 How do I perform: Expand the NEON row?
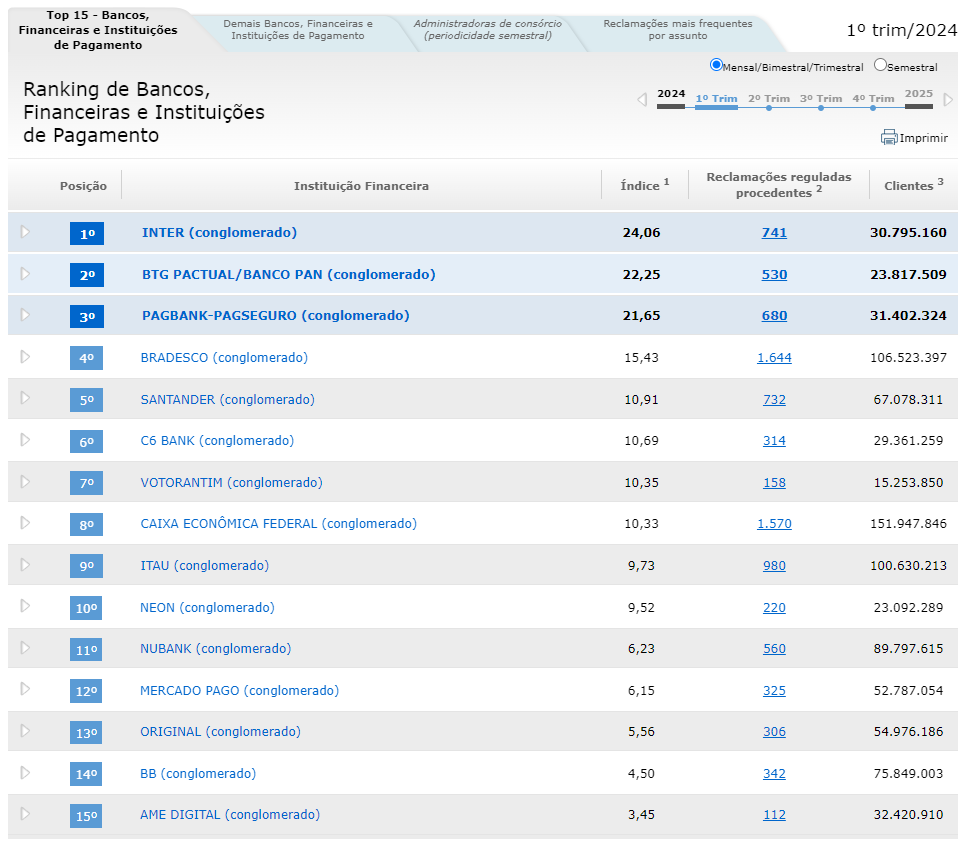(25, 606)
